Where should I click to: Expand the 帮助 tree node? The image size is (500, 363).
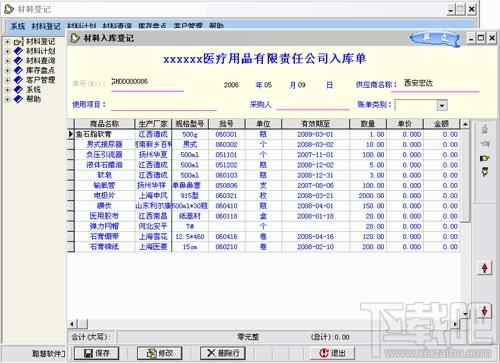click(7, 99)
